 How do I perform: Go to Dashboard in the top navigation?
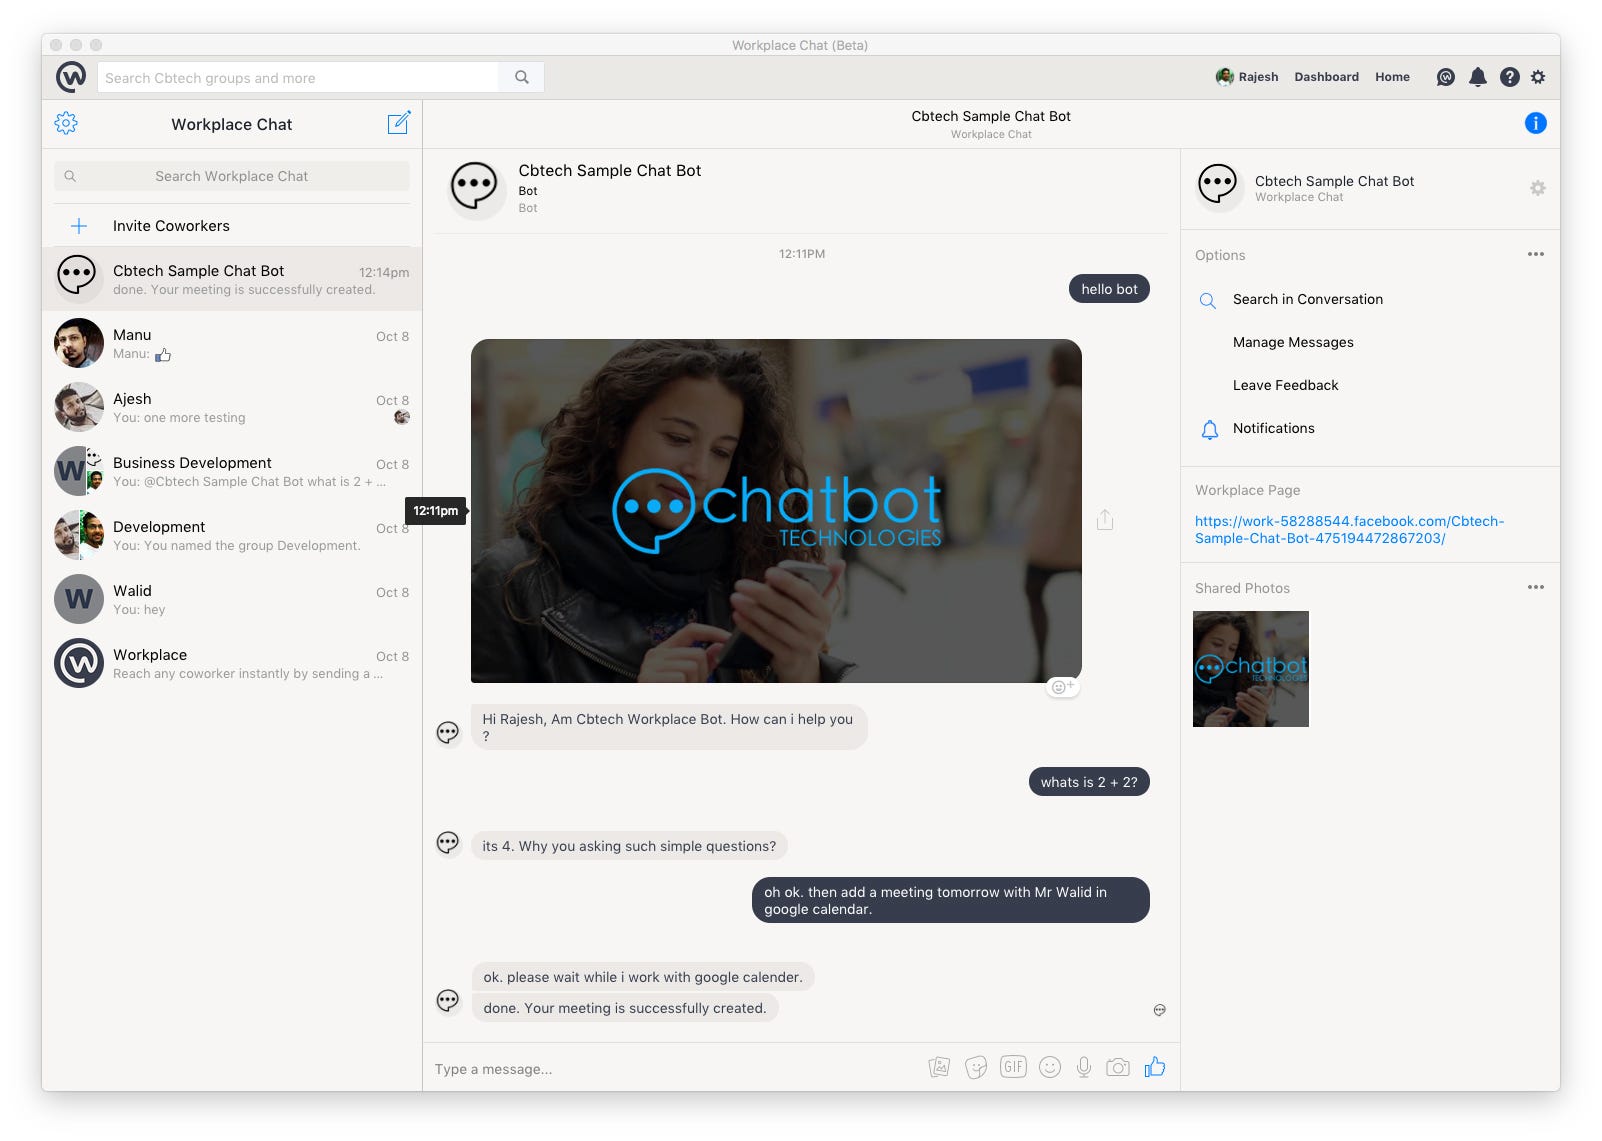point(1326,77)
